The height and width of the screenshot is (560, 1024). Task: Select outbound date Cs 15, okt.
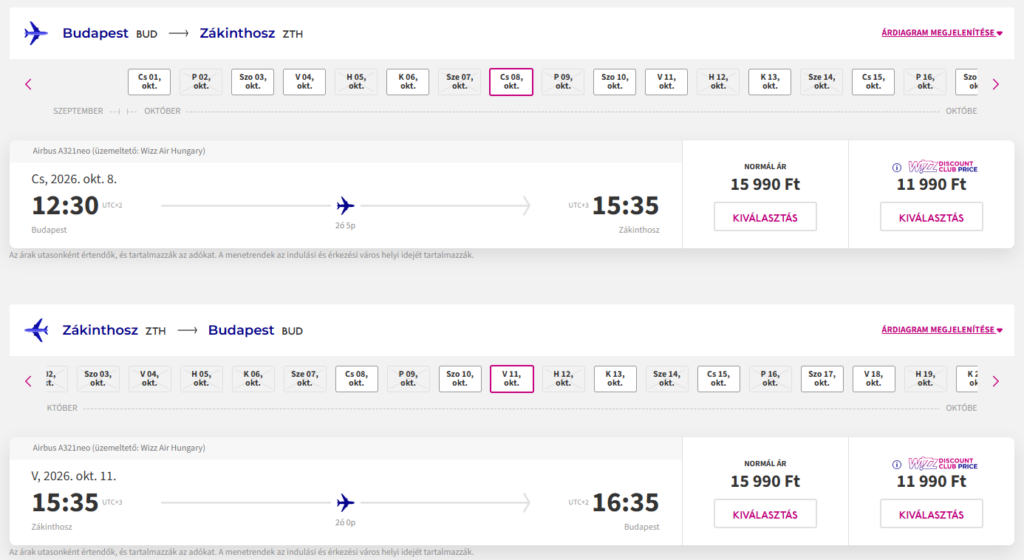[x=873, y=82]
